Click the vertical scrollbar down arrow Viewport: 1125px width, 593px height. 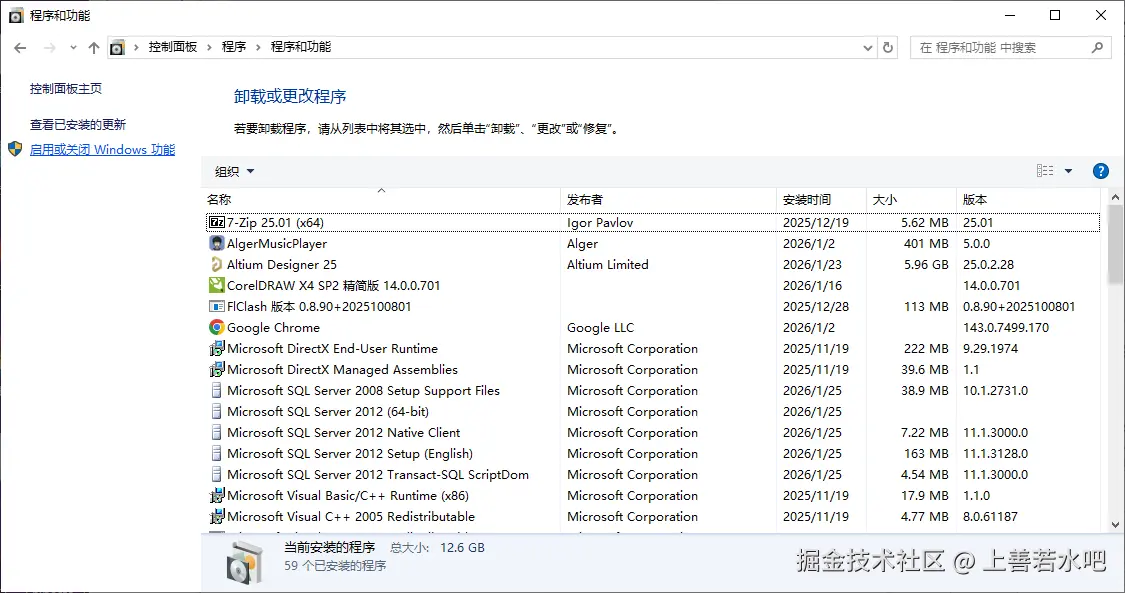[1115, 525]
